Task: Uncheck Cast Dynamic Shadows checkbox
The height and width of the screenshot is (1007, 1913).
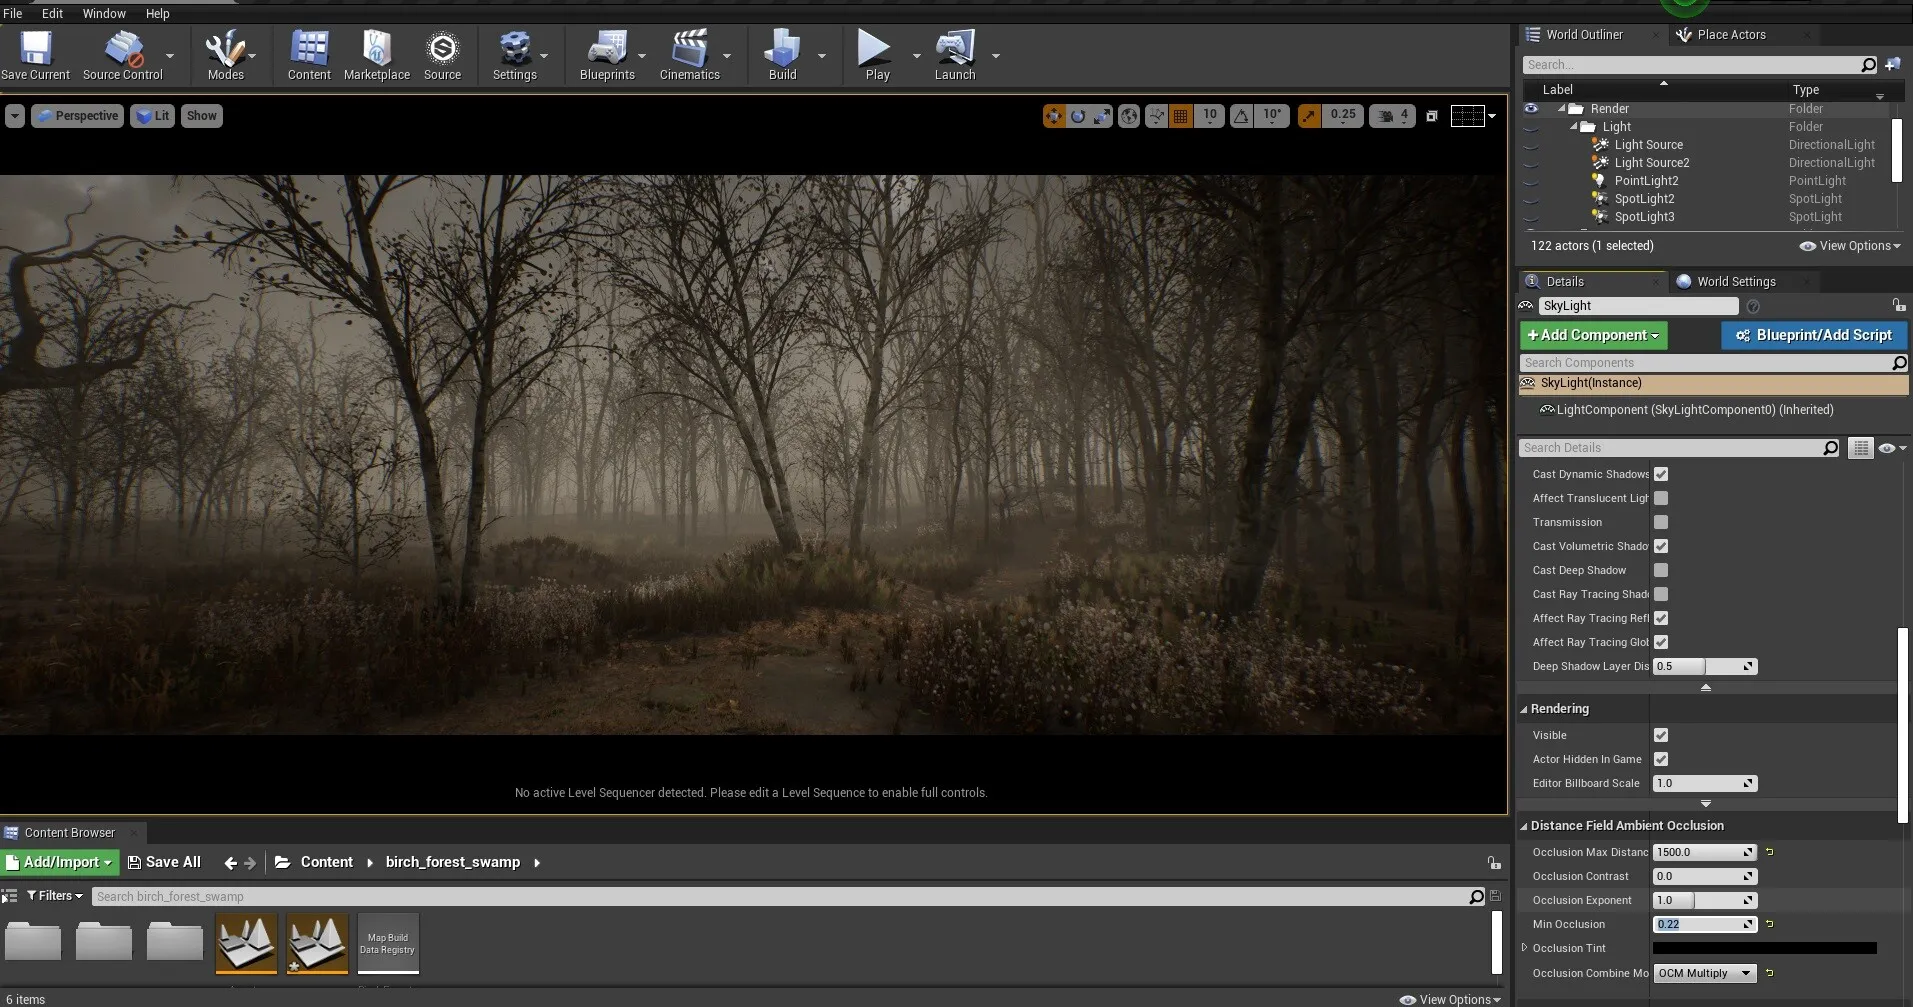Action: pos(1661,474)
